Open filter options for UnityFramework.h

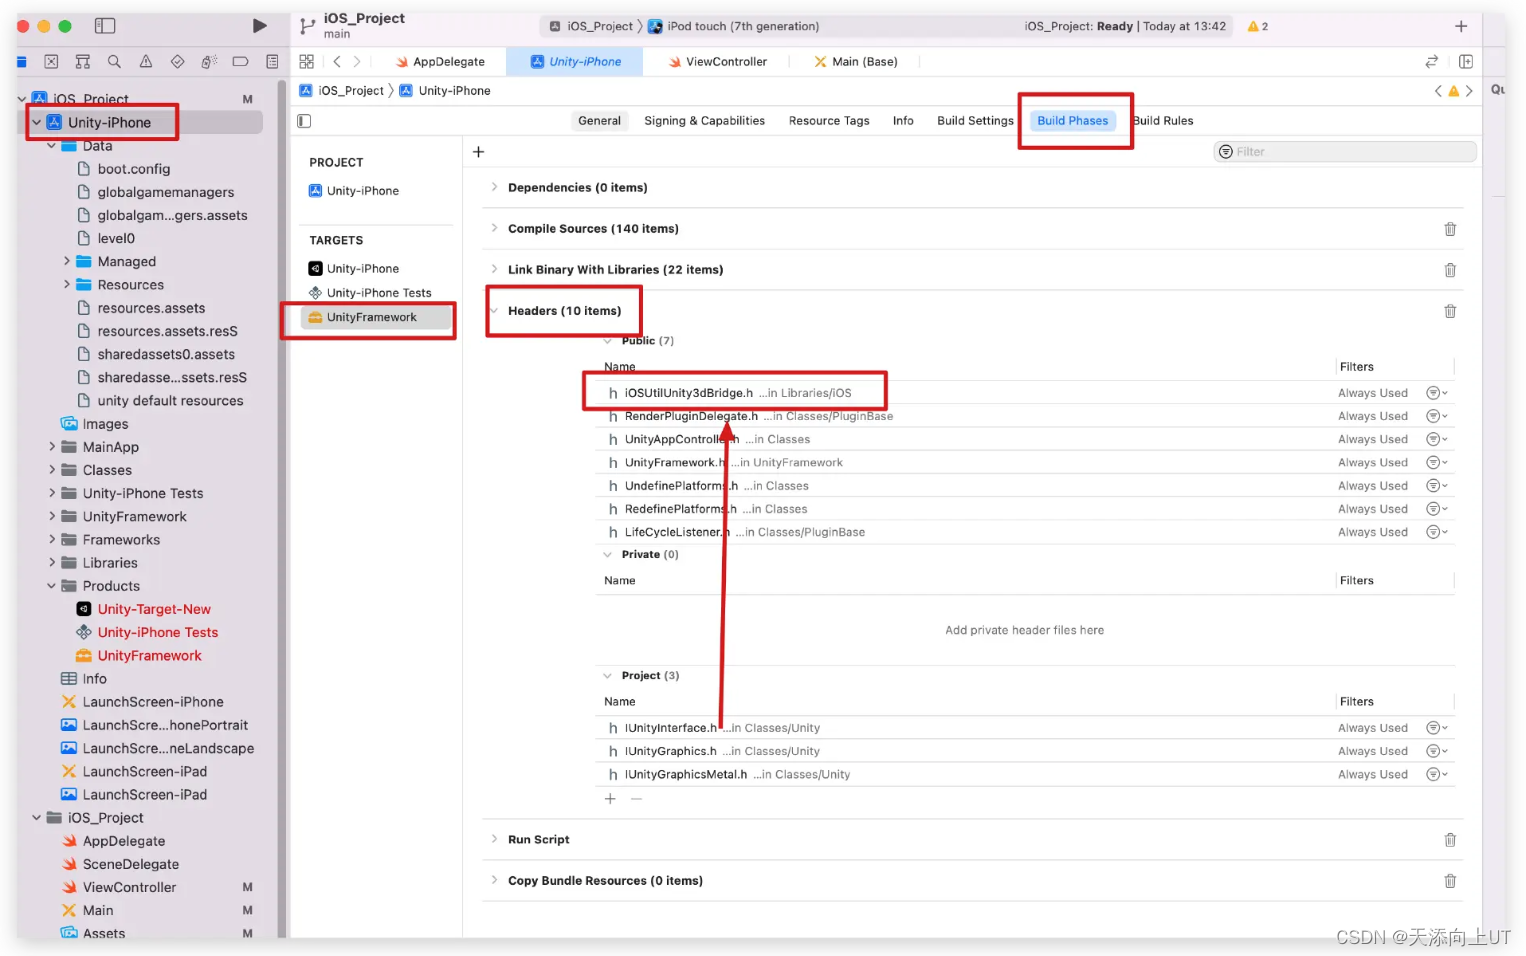pyautogui.click(x=1436, y=462)
